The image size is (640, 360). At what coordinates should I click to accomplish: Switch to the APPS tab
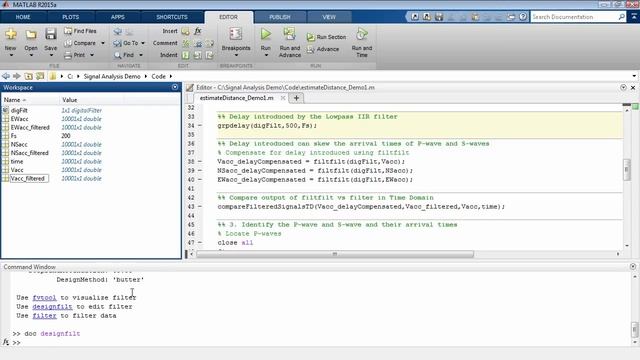point(118,17)
